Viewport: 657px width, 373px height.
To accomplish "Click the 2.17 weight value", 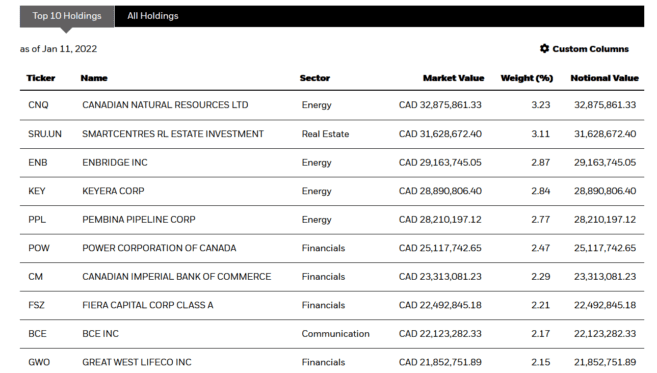I will coord(541,334).
